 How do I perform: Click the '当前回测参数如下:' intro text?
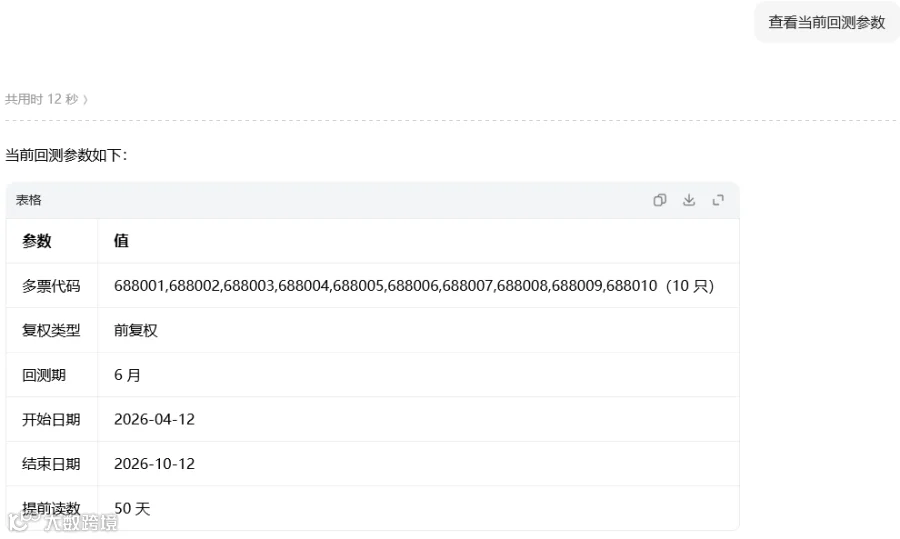tap(66, 155)
